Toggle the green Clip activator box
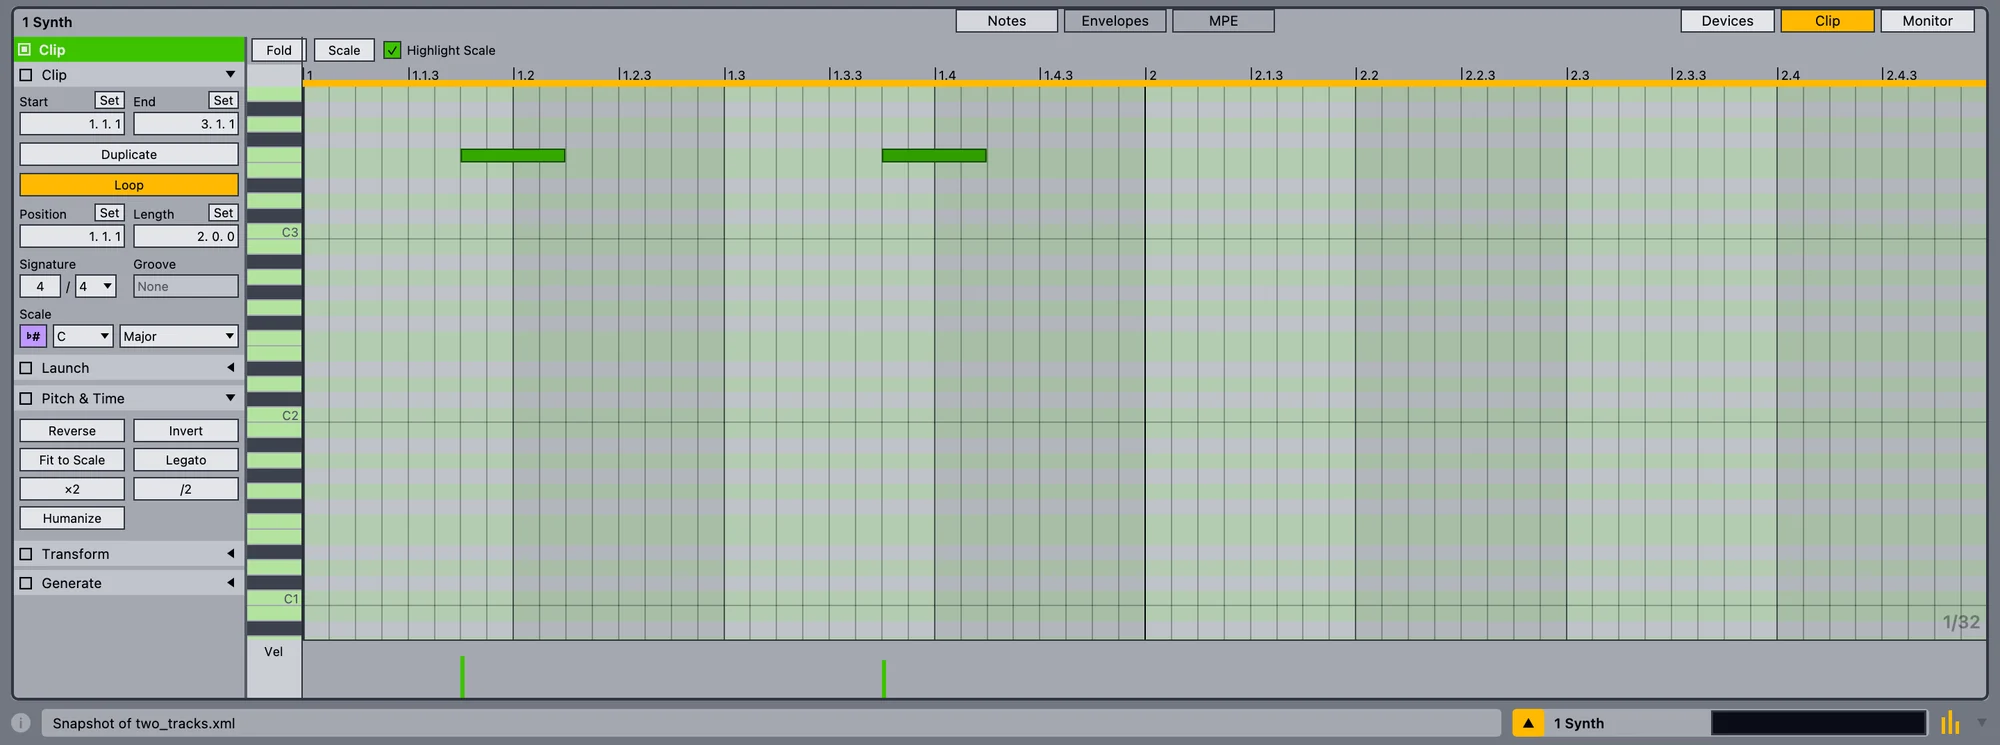The width and height of the screenshot is (2000, 745). (x=25, y=49)
